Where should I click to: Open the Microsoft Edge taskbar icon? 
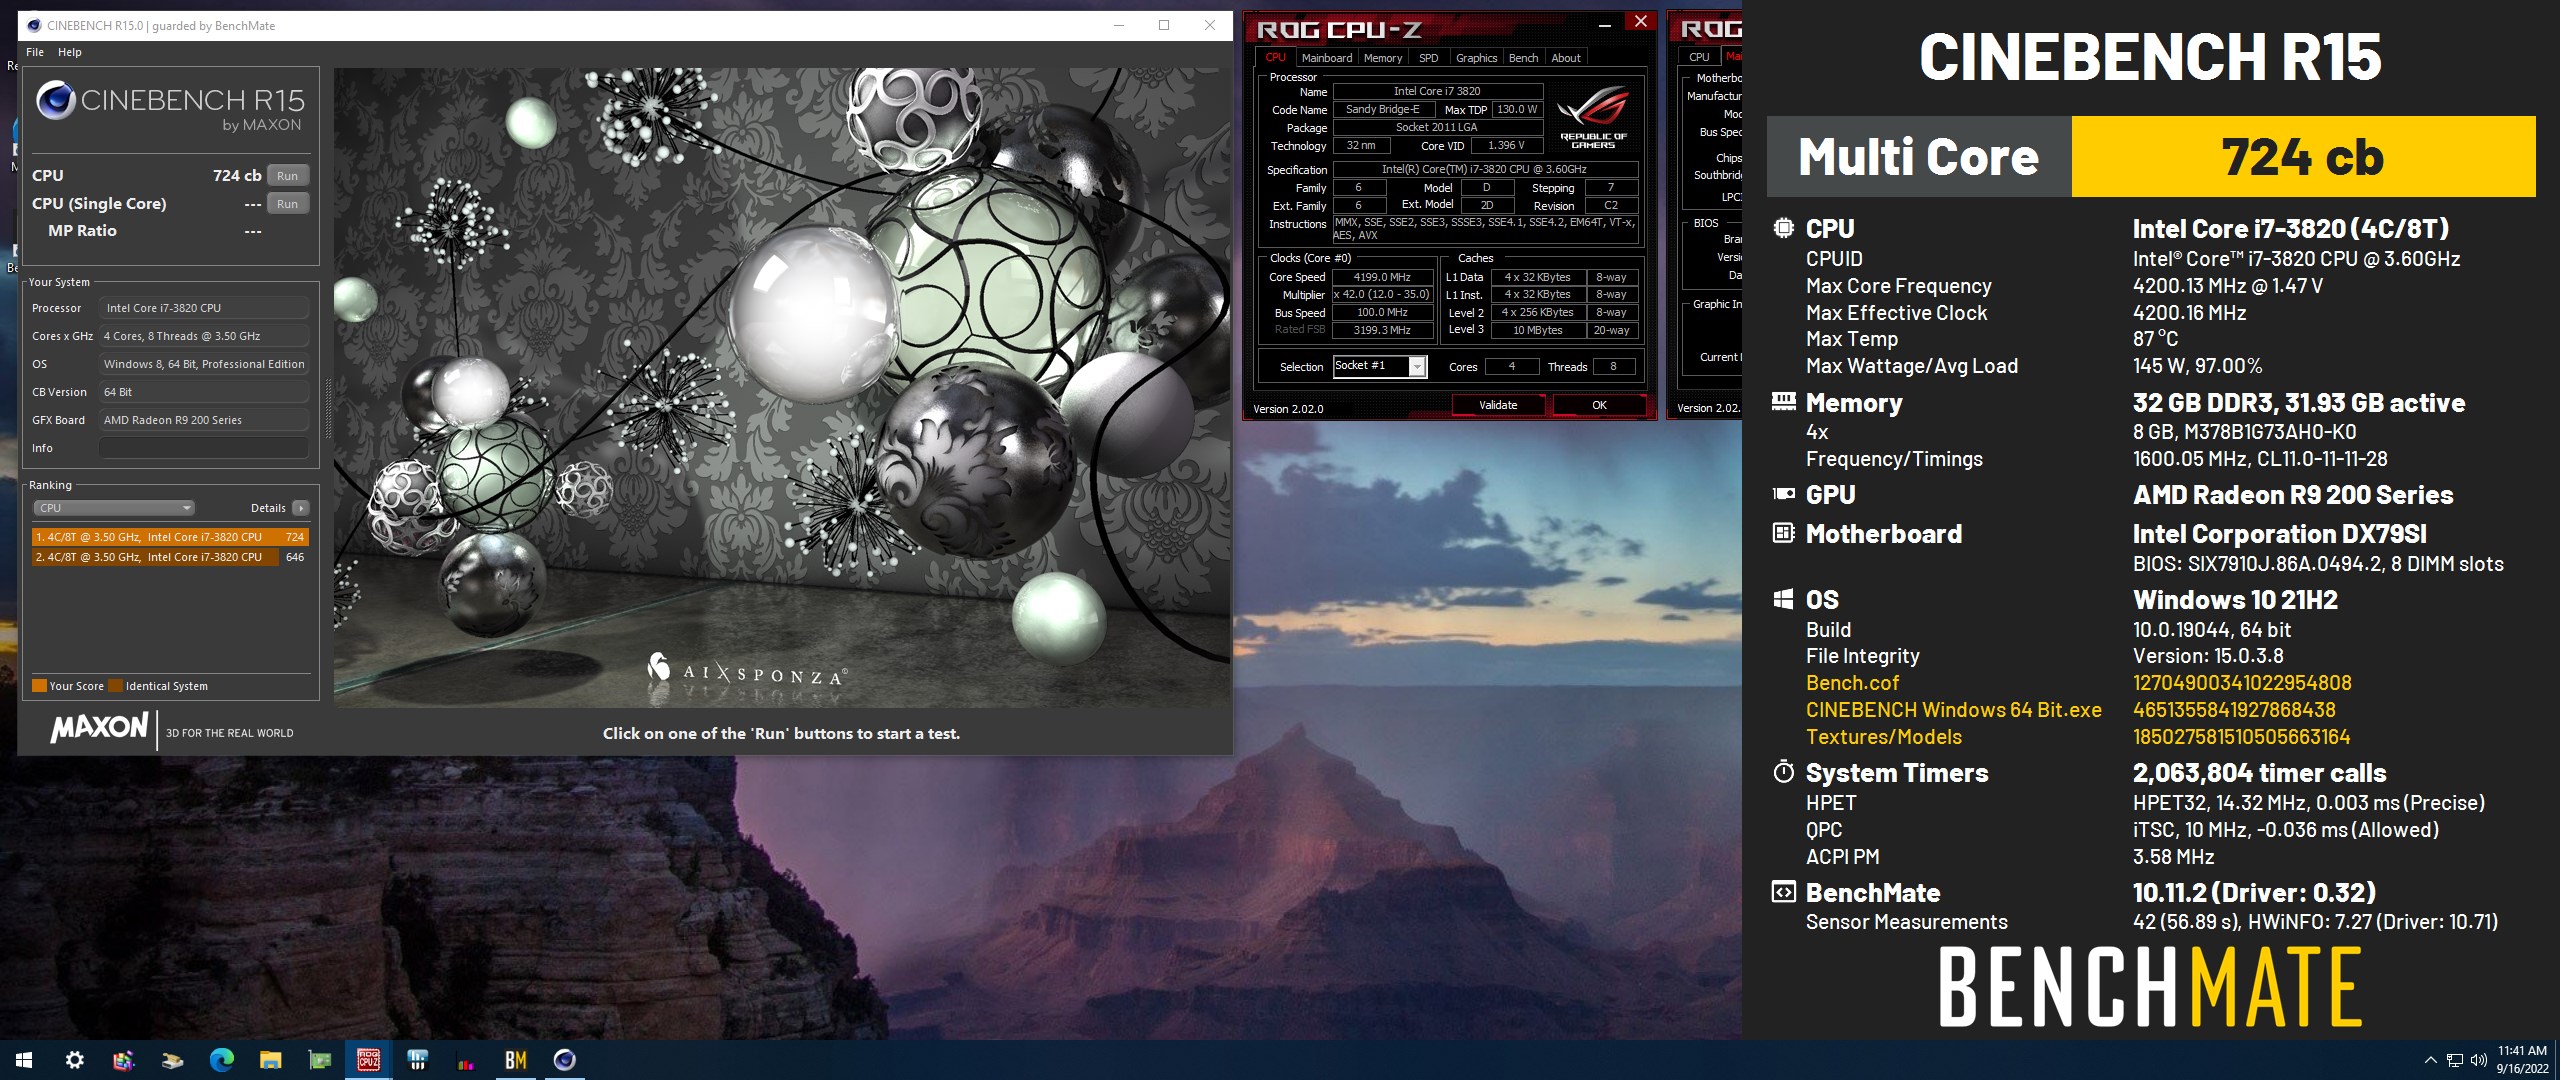221,1060
